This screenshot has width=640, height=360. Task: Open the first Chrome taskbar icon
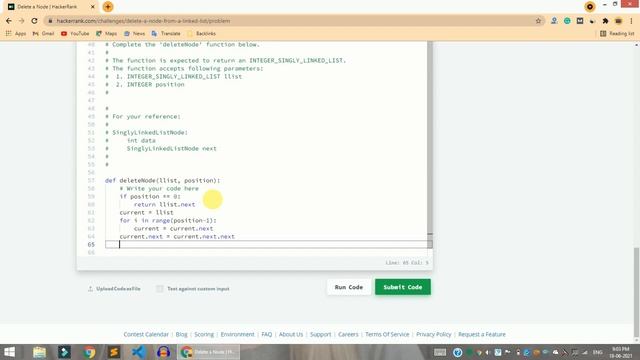tap(89, 352)
